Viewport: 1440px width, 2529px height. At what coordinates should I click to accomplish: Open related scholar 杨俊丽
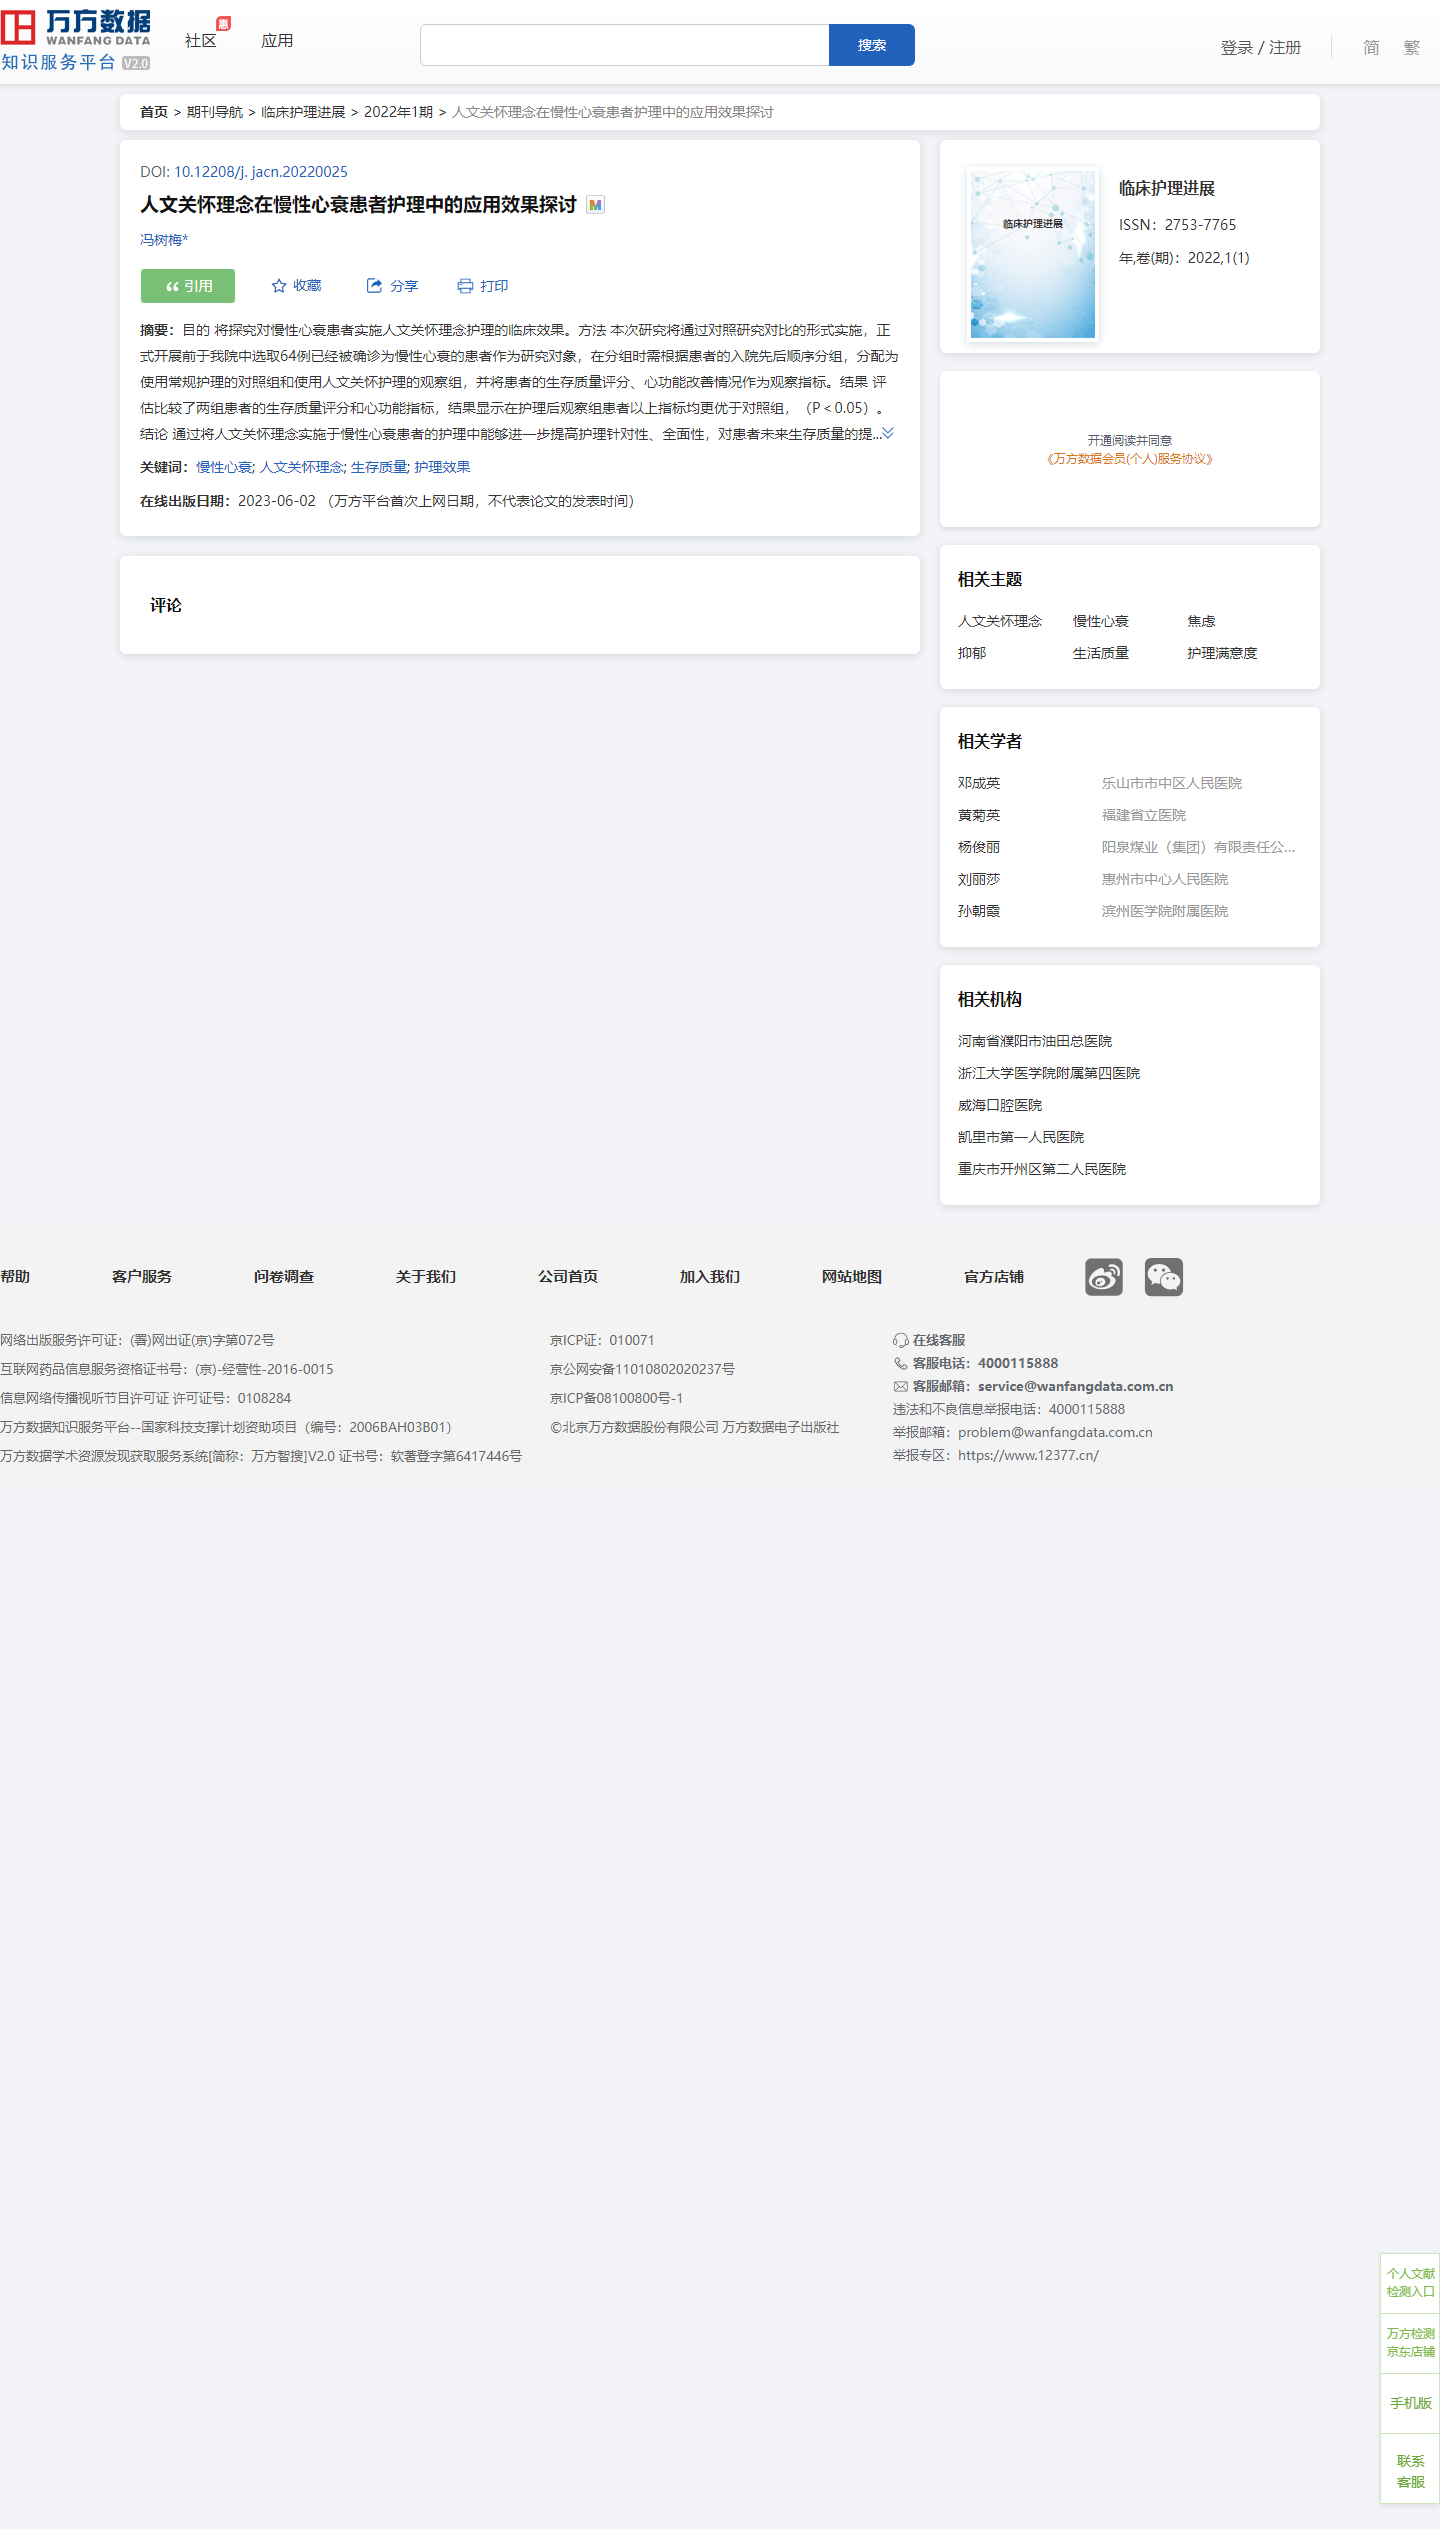click(979, 847)
